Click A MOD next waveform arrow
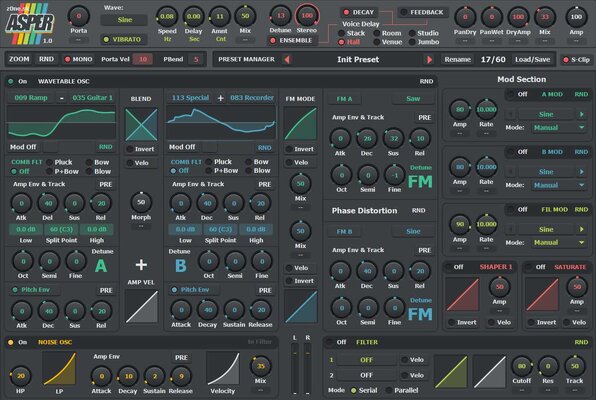This screenshot has width=596, height=400. click(x=582, y=114)
